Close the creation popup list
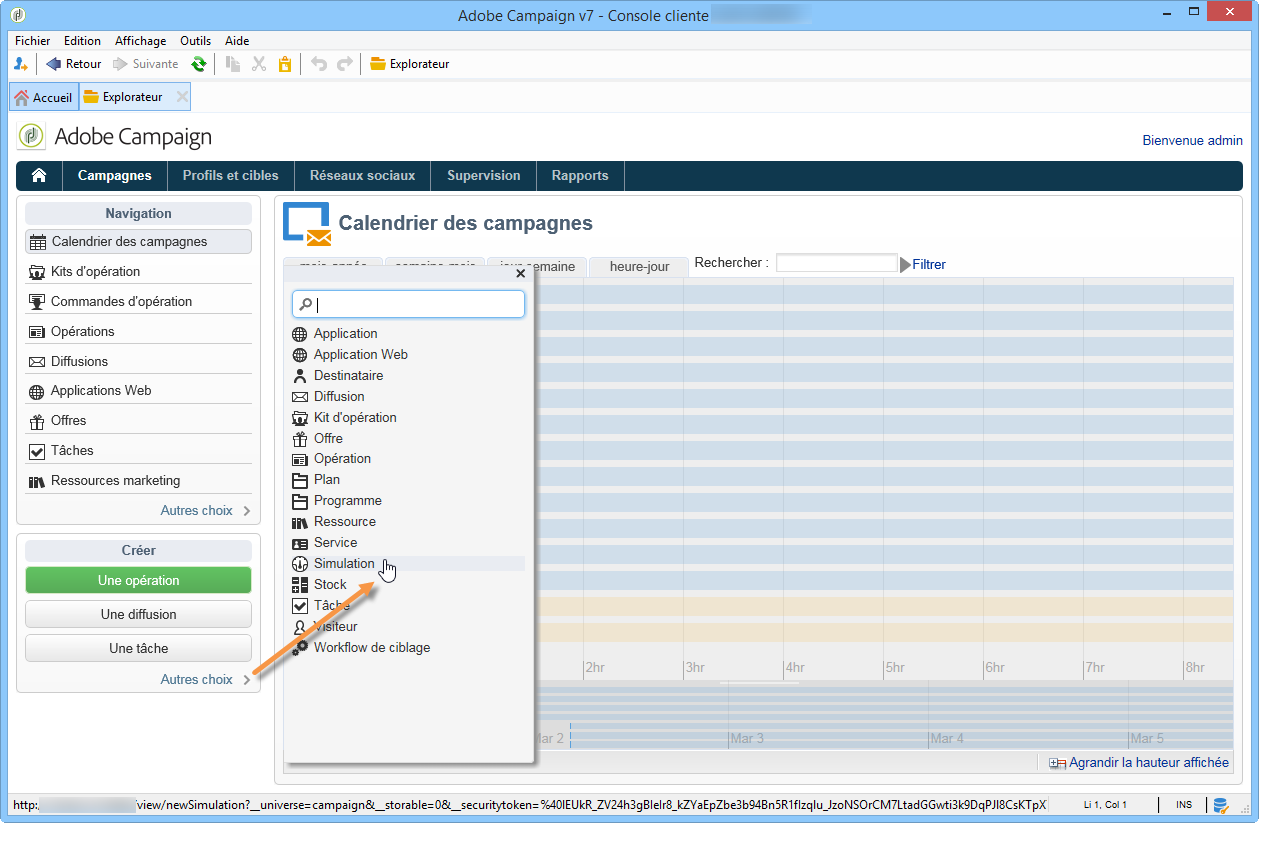 point(520,273)
